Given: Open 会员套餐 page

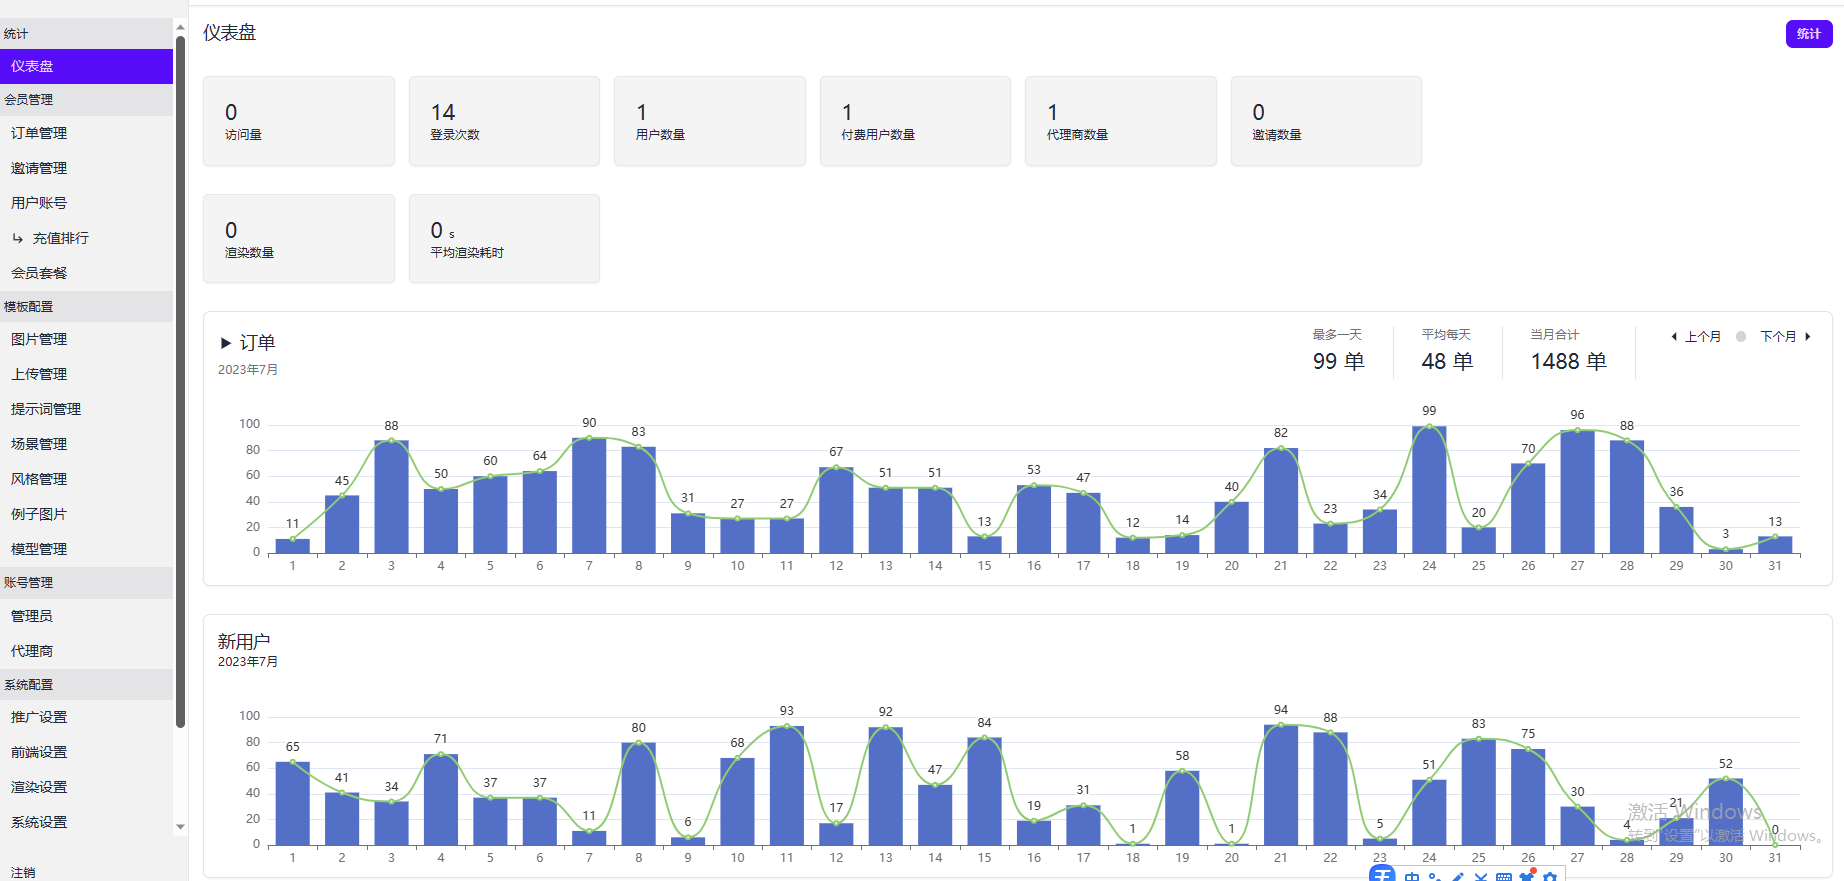Looking at the screenshot, I should point(39,273).
